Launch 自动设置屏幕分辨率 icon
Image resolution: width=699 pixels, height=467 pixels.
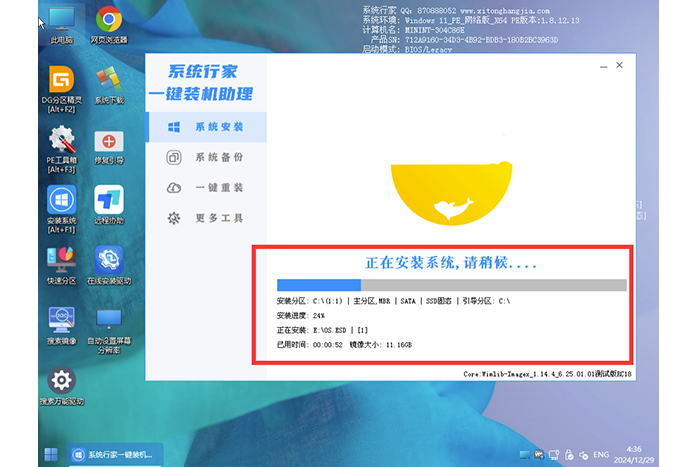(x=109, y=331)
